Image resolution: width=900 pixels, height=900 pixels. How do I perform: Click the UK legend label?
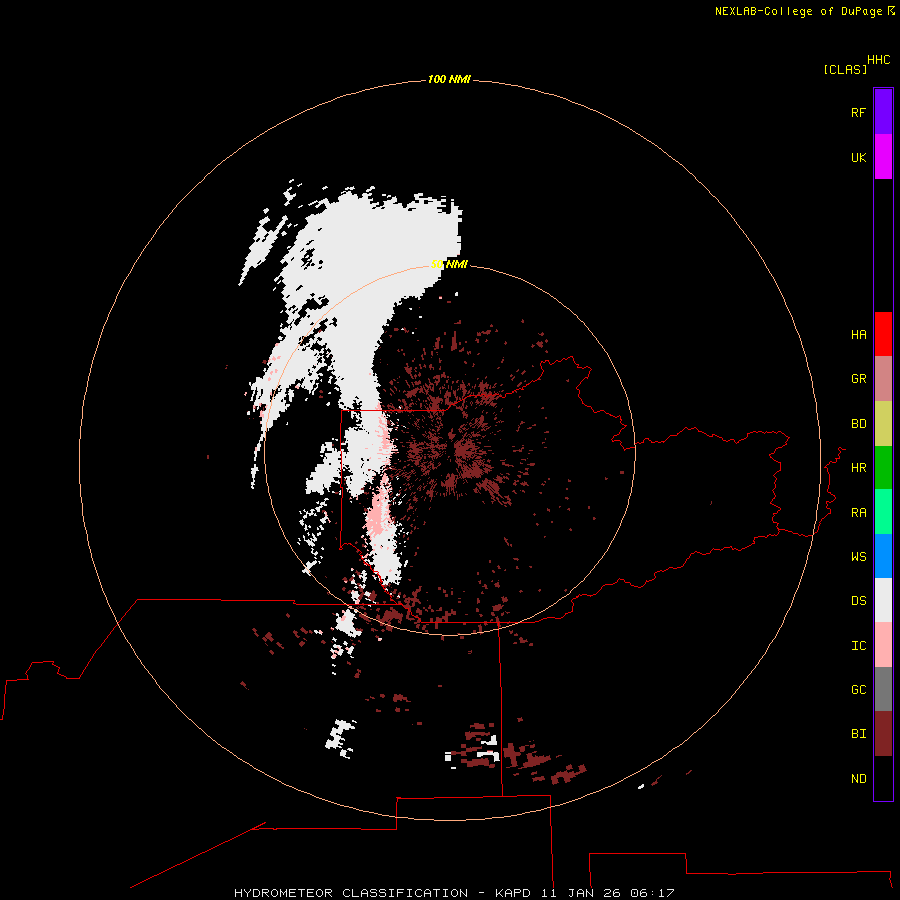click(x=858, y=158)
